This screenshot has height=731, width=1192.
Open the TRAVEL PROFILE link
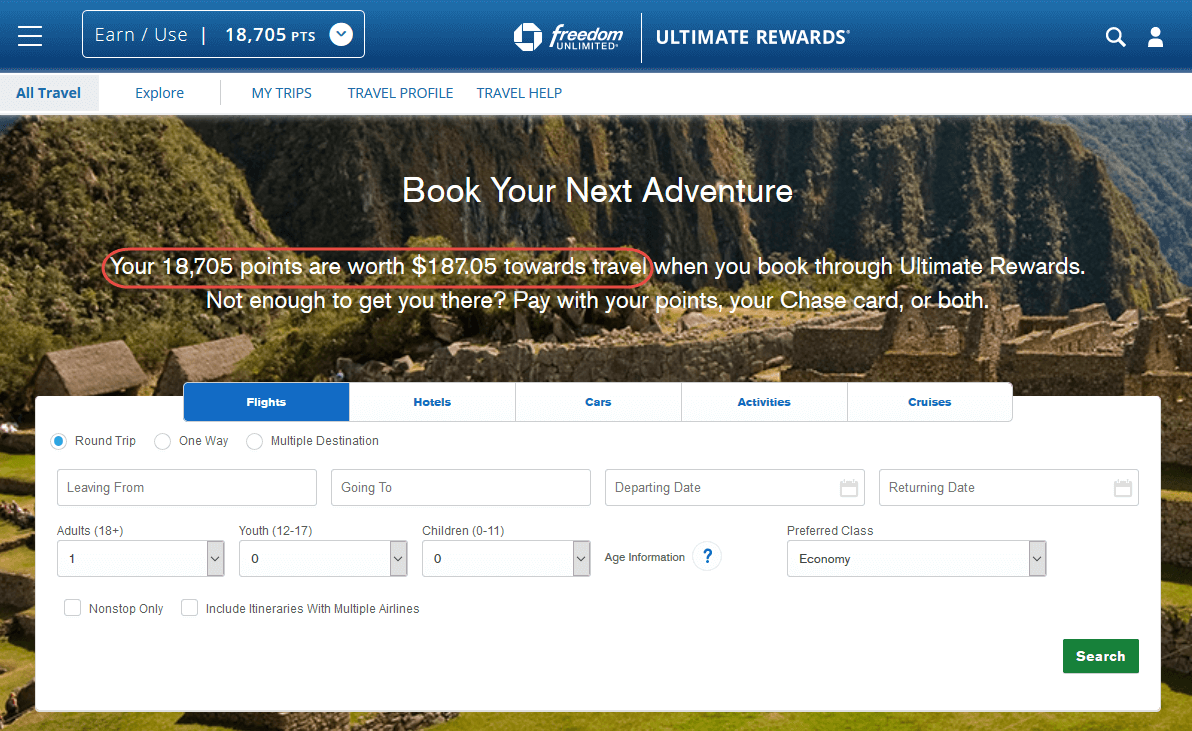pos(400,93)
